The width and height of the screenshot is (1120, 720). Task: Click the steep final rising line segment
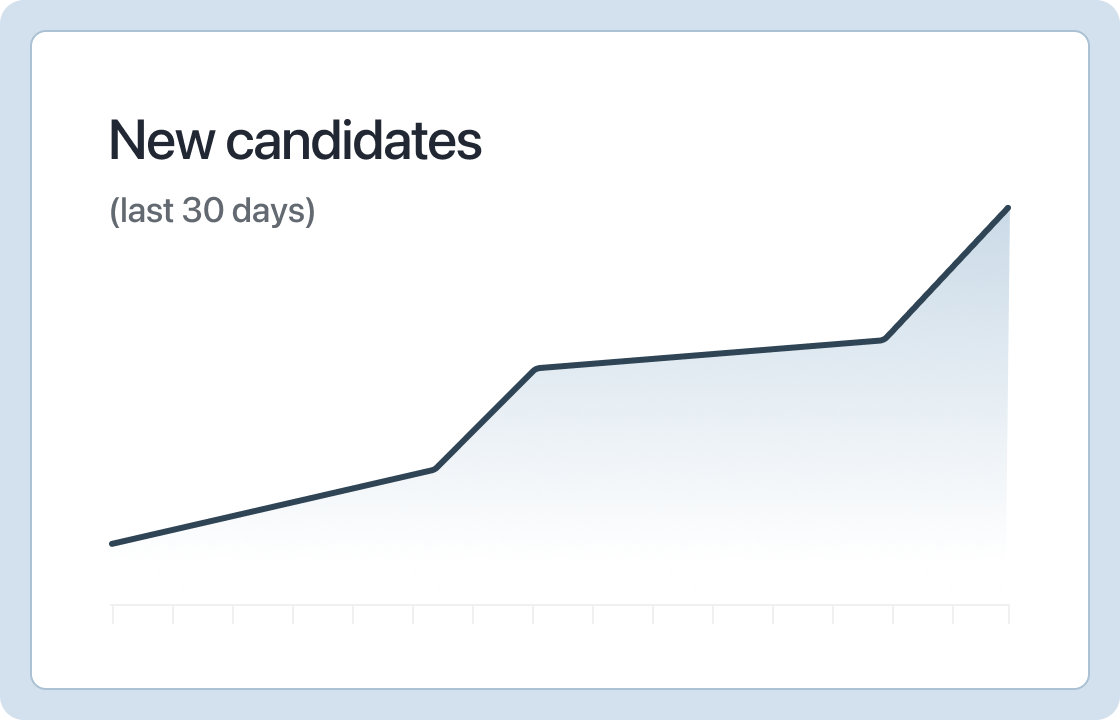click(946, 274)
